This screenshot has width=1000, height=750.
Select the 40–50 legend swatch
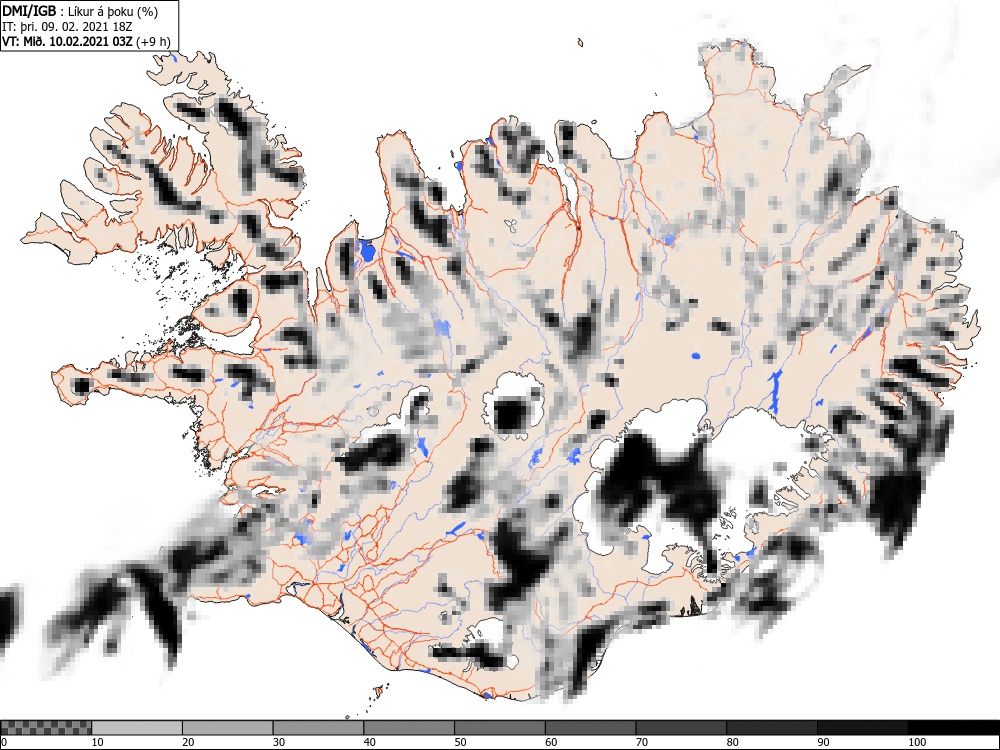[x=409, y=728]
